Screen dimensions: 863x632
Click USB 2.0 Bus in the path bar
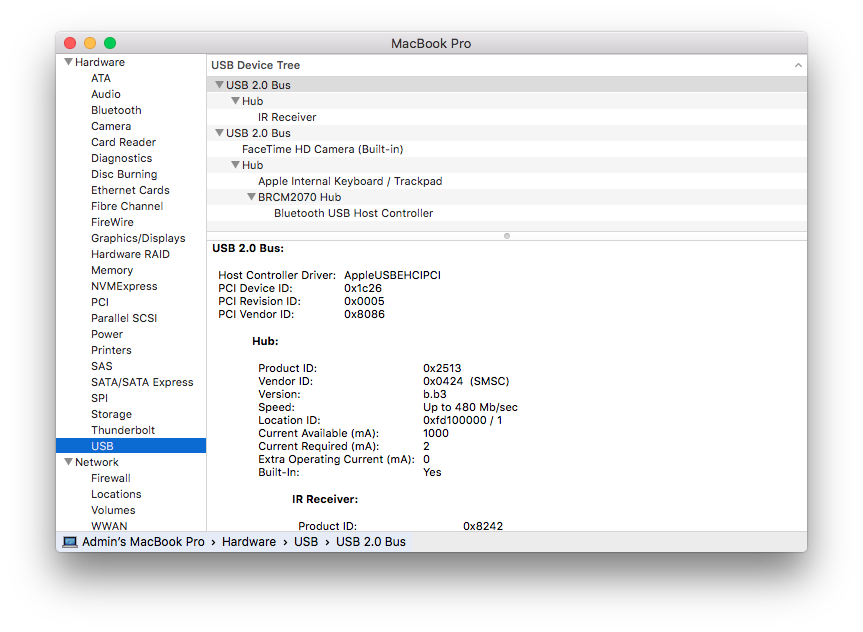[x=371, y=542]
